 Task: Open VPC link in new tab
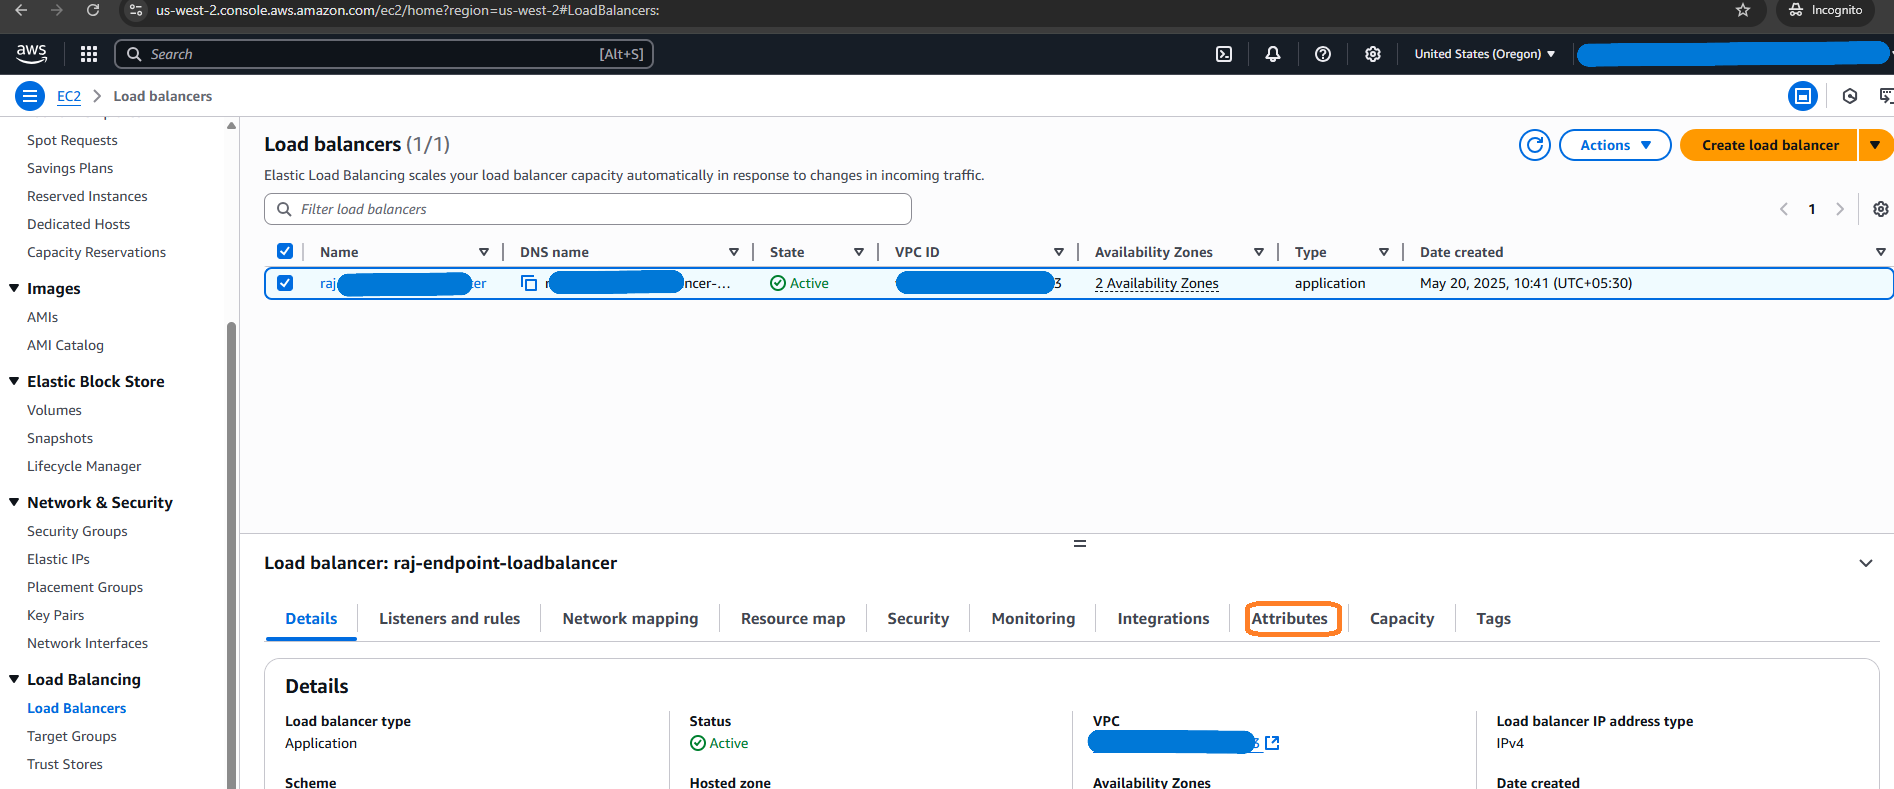coord(1272,743)
